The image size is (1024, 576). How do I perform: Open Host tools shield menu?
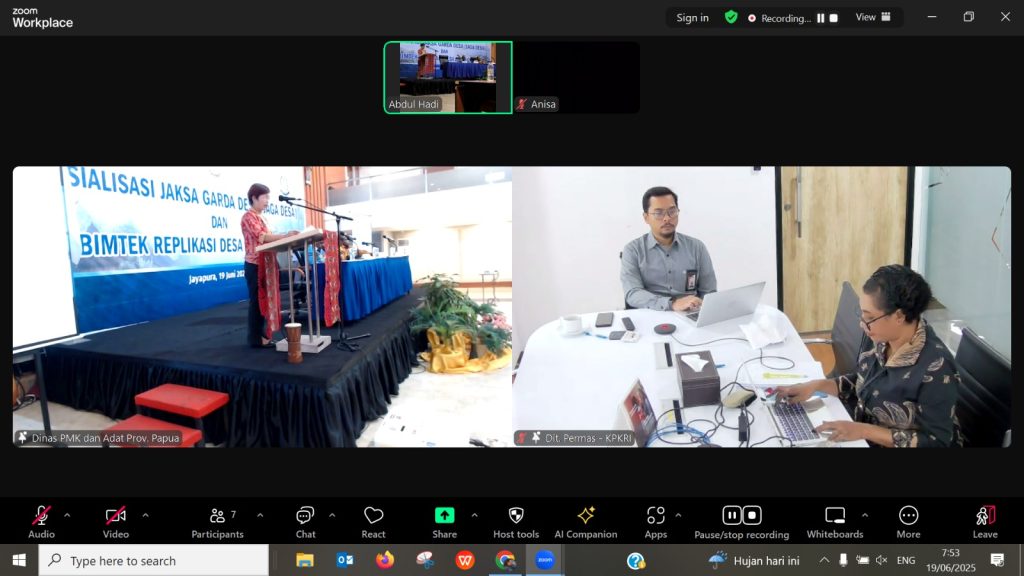516,522
